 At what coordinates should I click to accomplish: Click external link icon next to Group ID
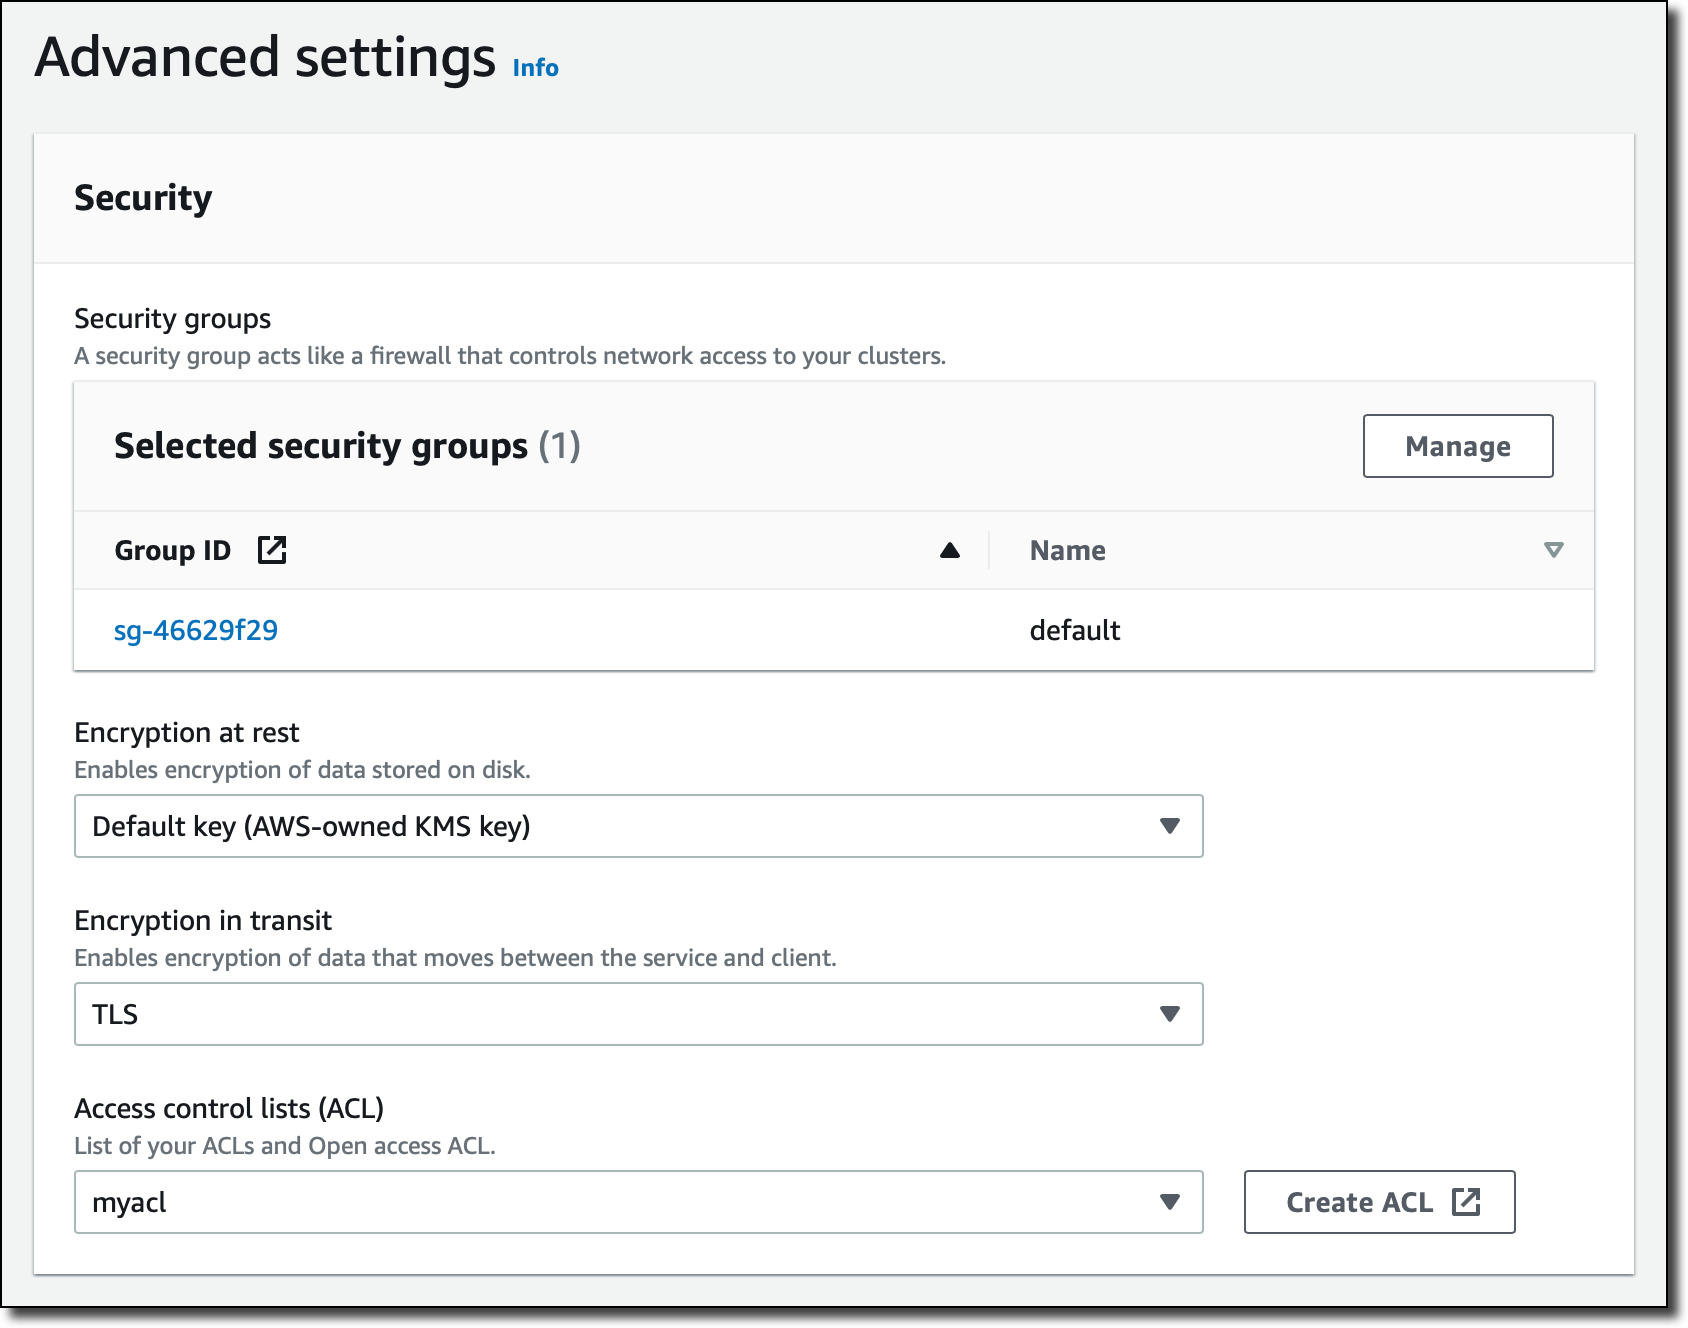coord(272,550)
